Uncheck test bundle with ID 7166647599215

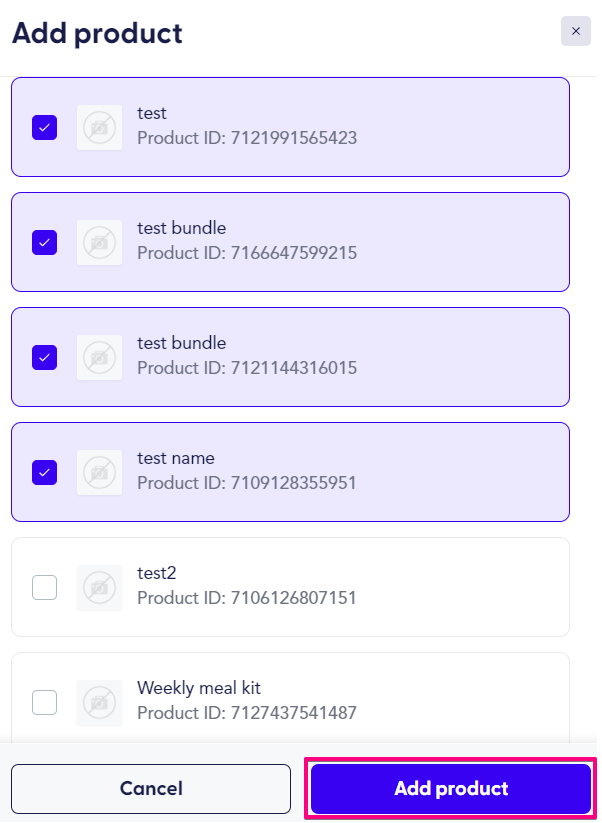click(x=45, y=242)
